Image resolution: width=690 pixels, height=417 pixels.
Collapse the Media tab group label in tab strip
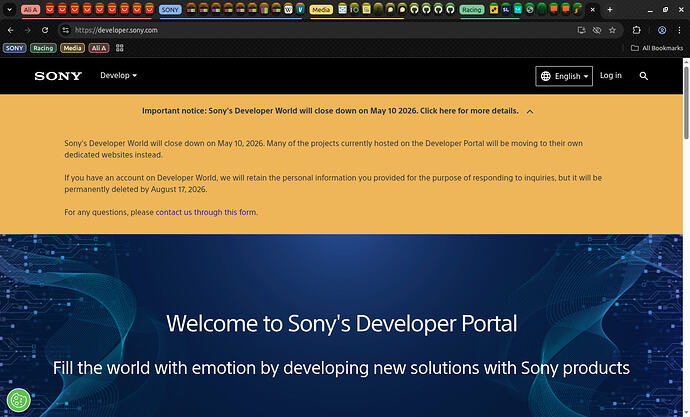[x=321, y=10]
